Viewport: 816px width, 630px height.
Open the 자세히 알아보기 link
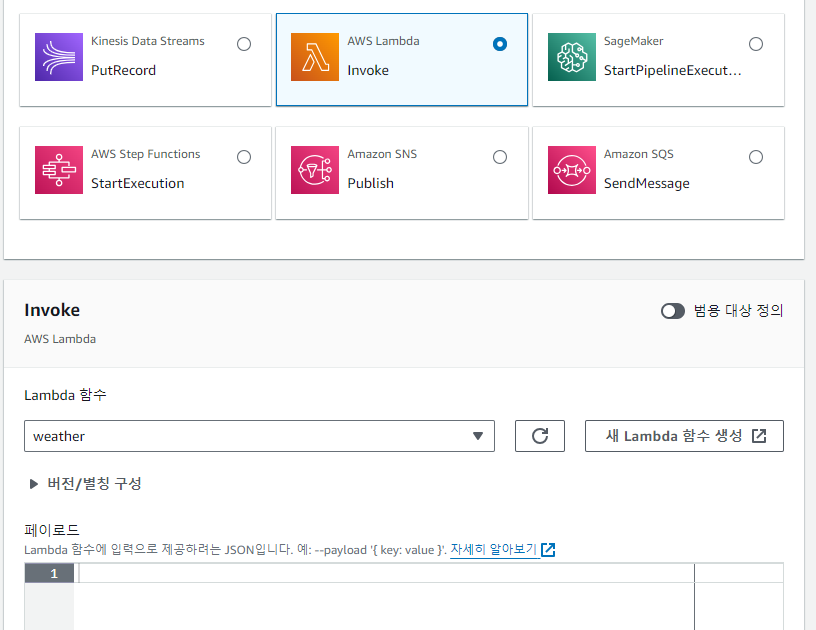[x=493, y=549]
